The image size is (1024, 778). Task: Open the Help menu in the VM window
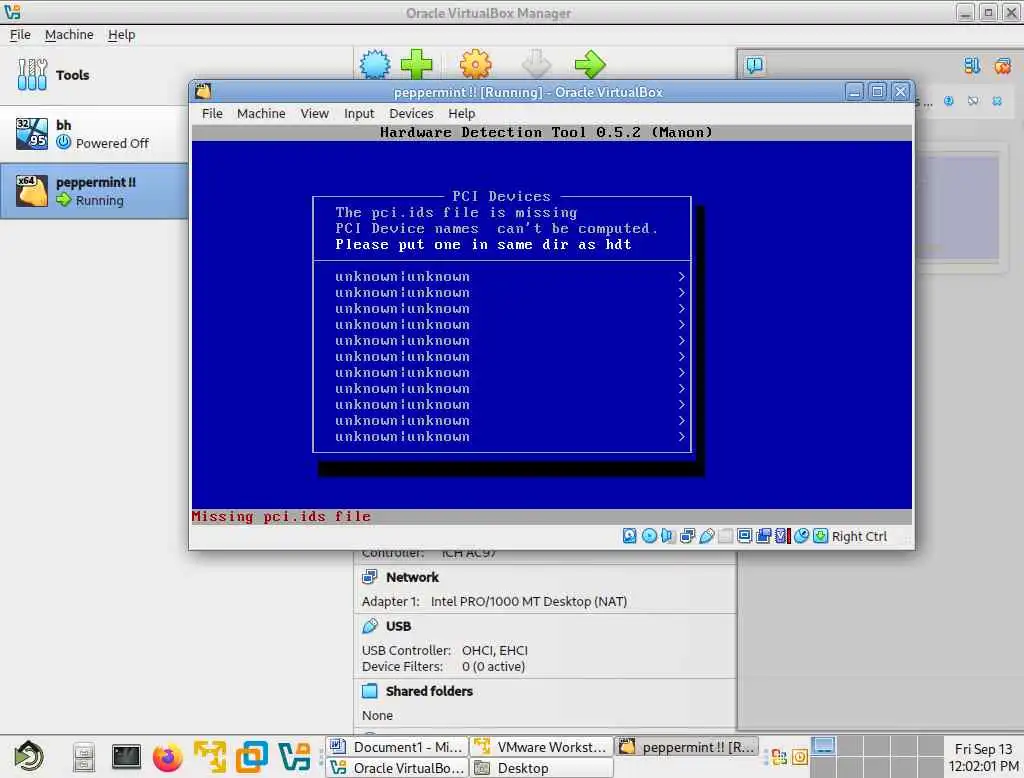(462, 114)
